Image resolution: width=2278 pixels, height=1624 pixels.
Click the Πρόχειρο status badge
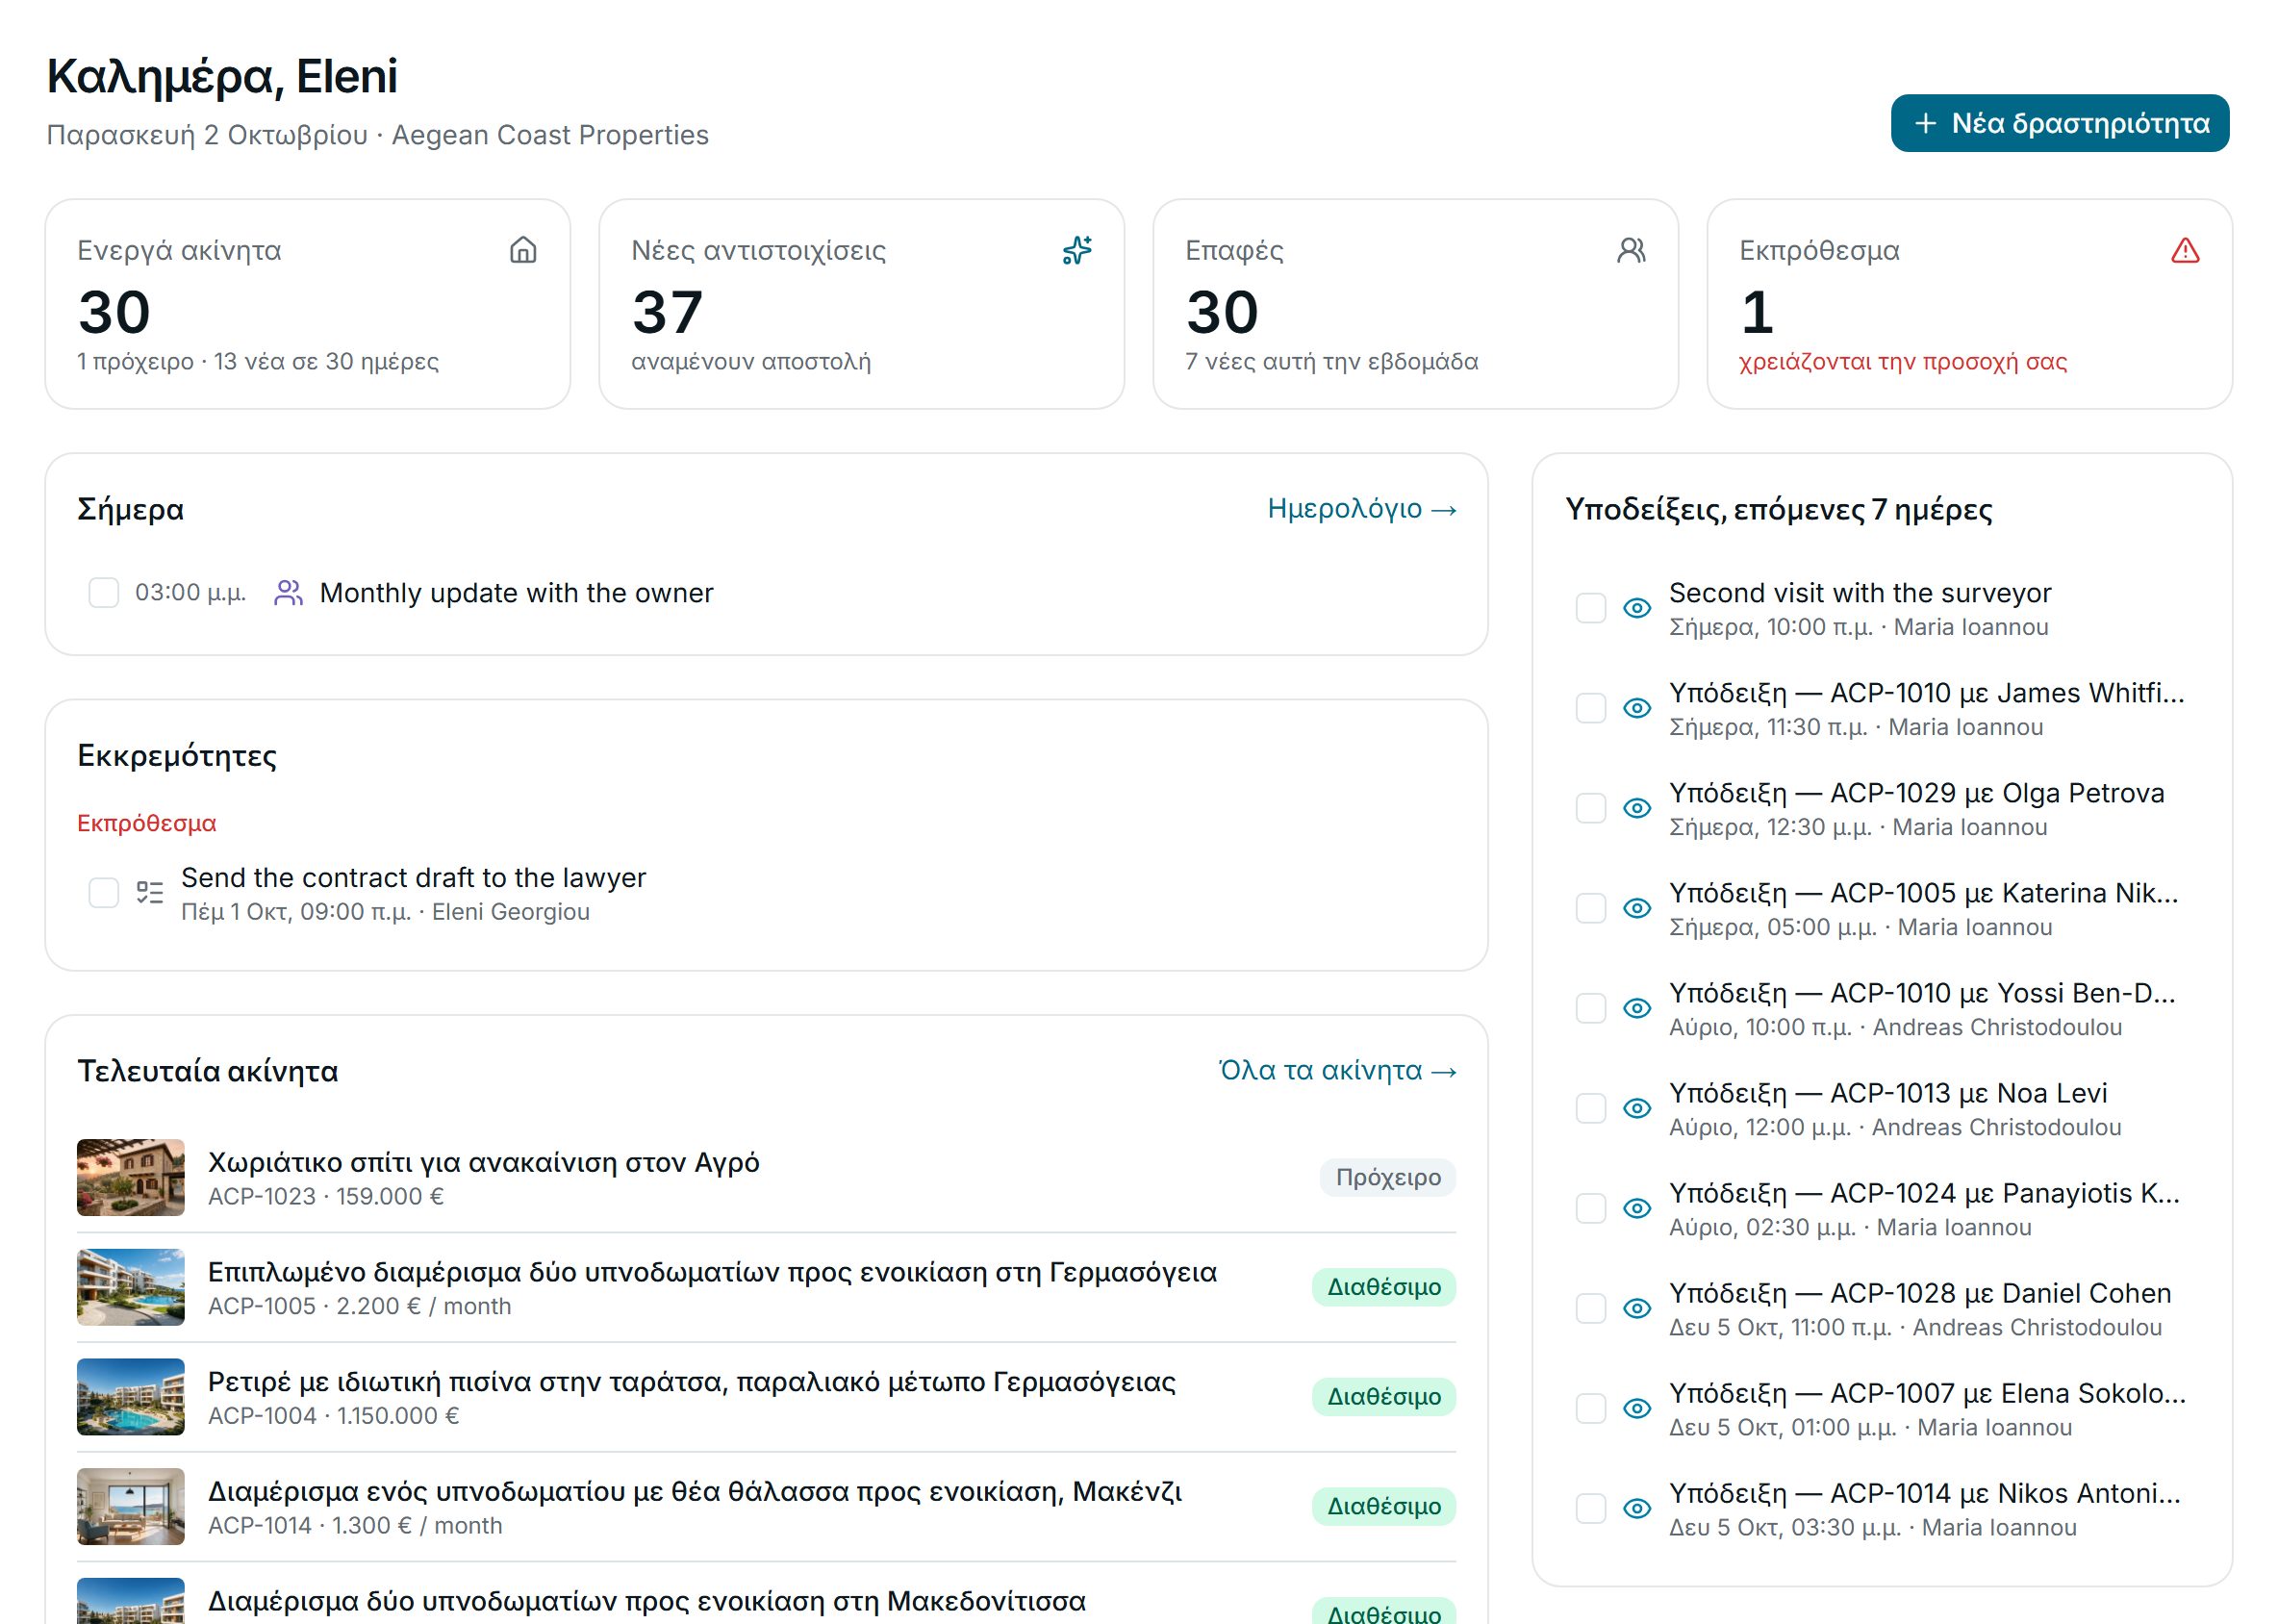(x=1388, y=1177)
